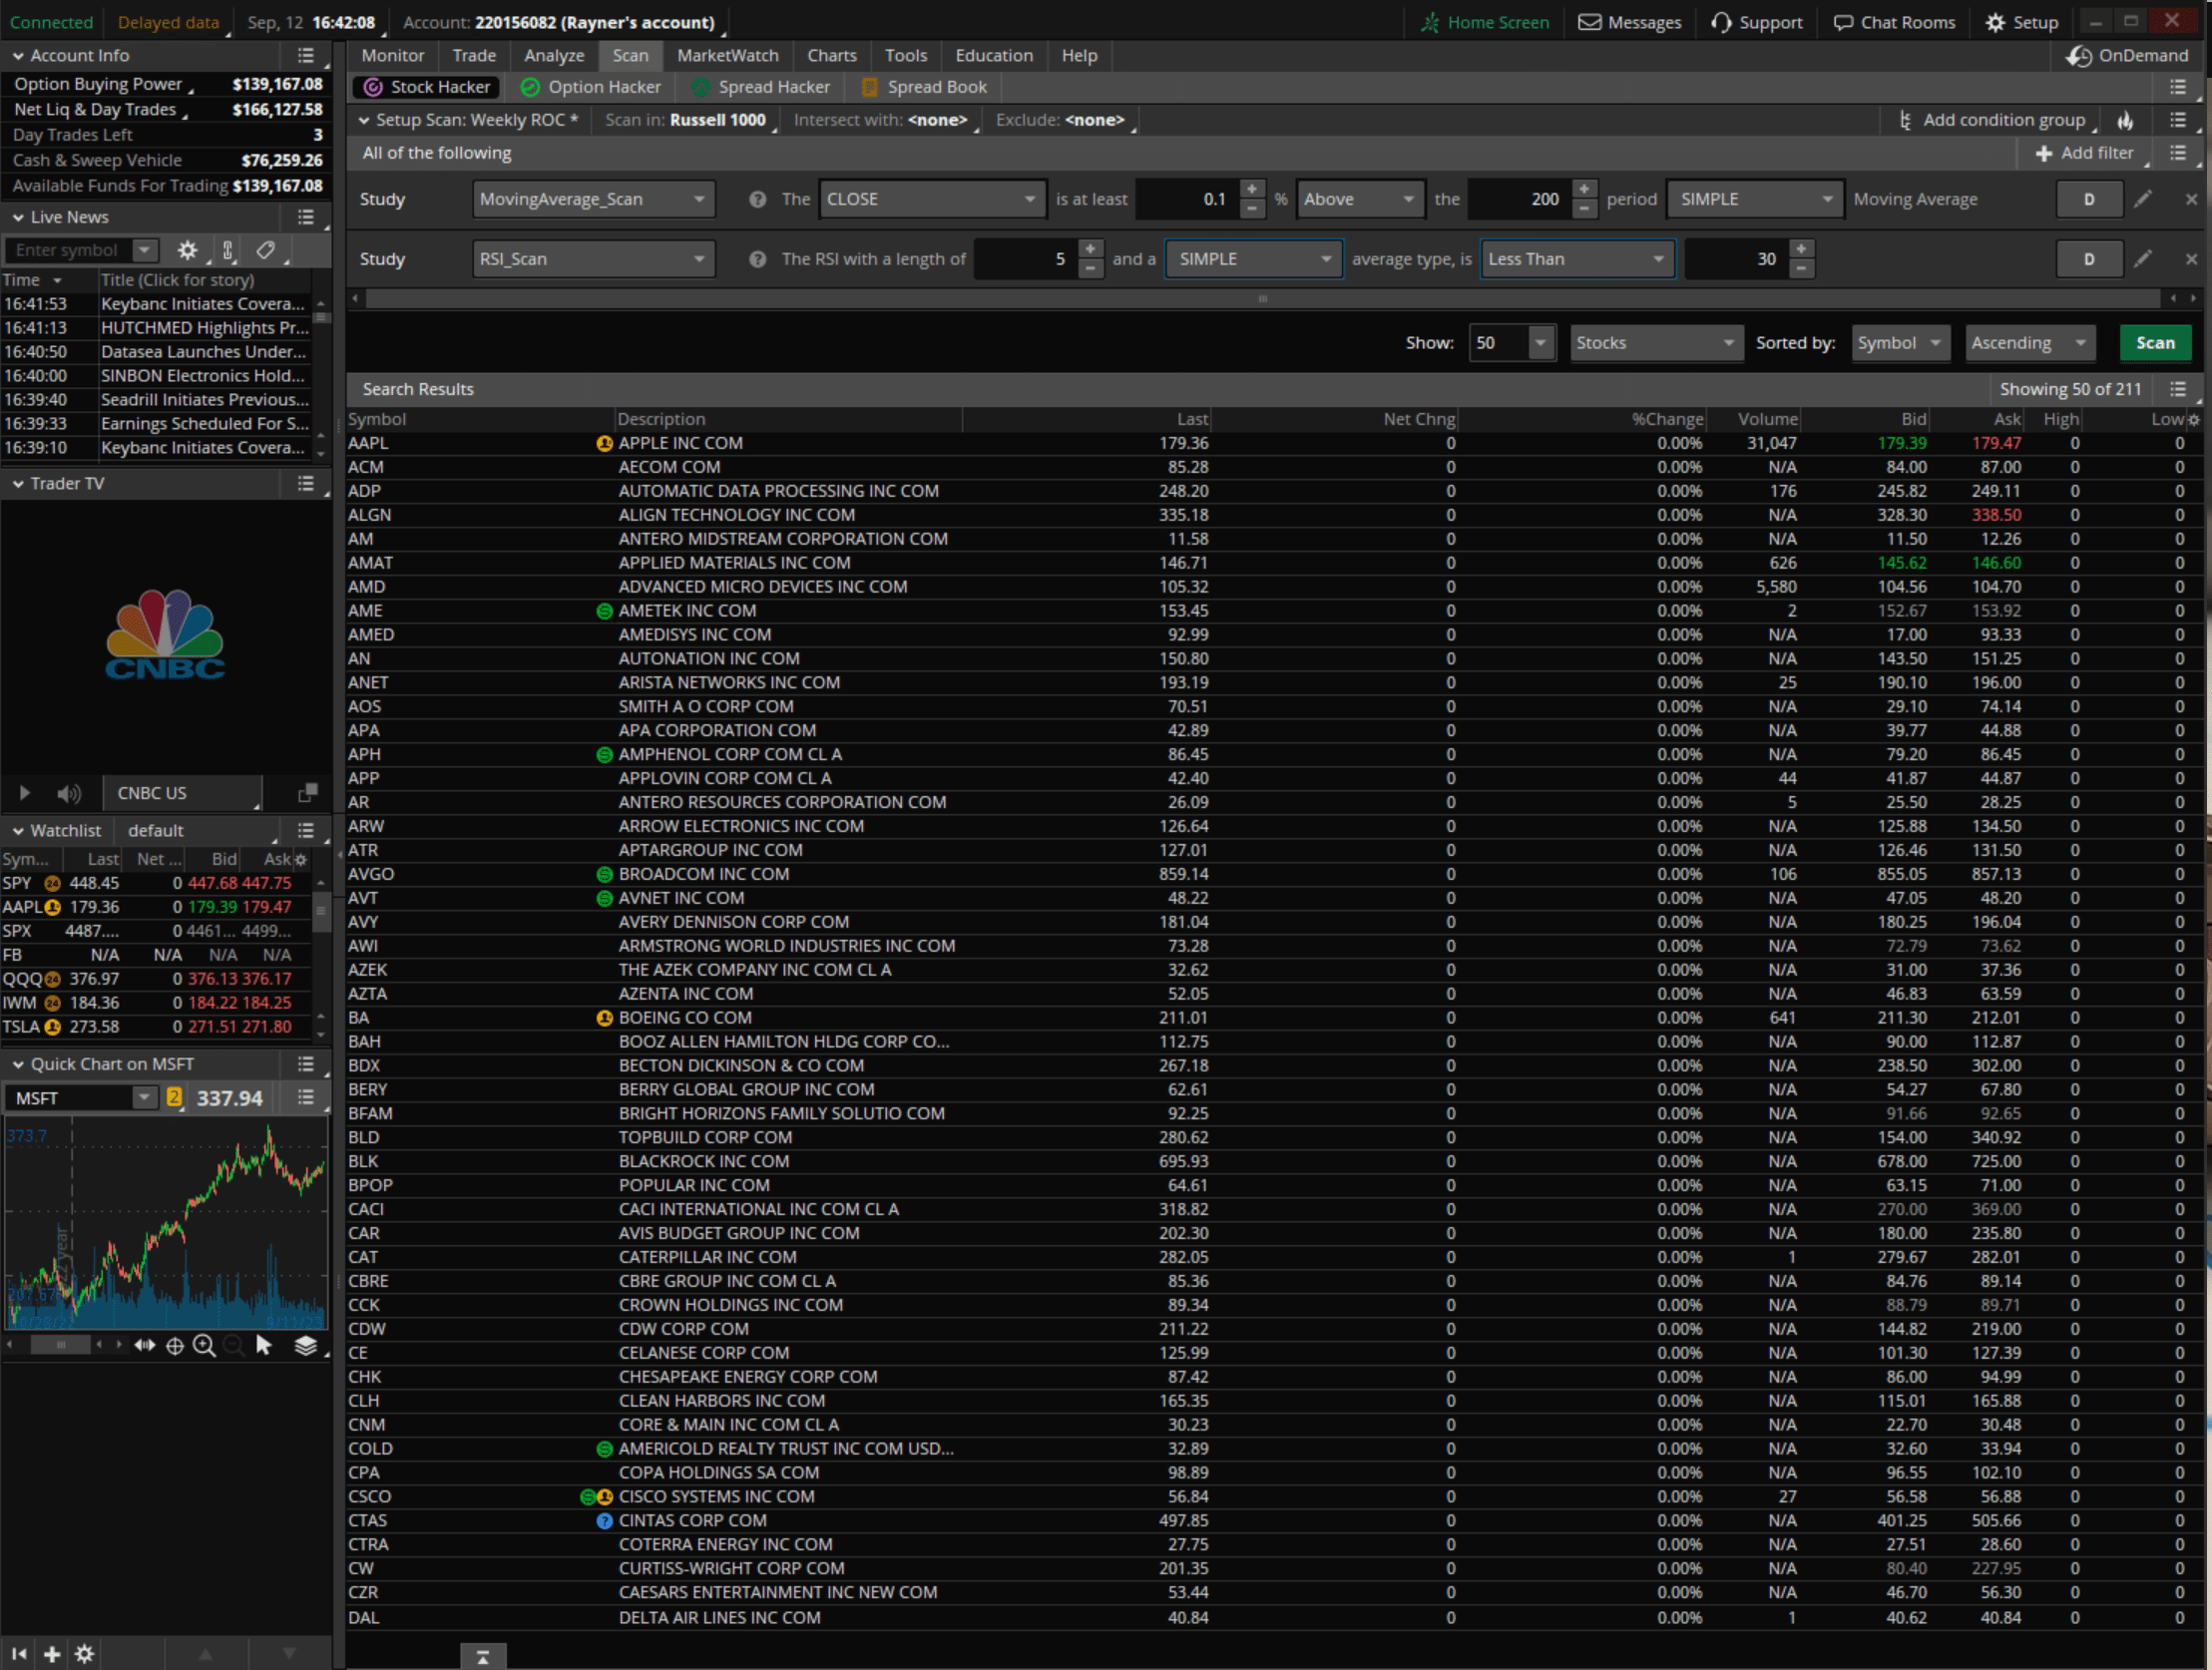Screen dimensions: 2212x1670
Task: Open the Ascending sort order dropdown
Action: coord(2030,343)
